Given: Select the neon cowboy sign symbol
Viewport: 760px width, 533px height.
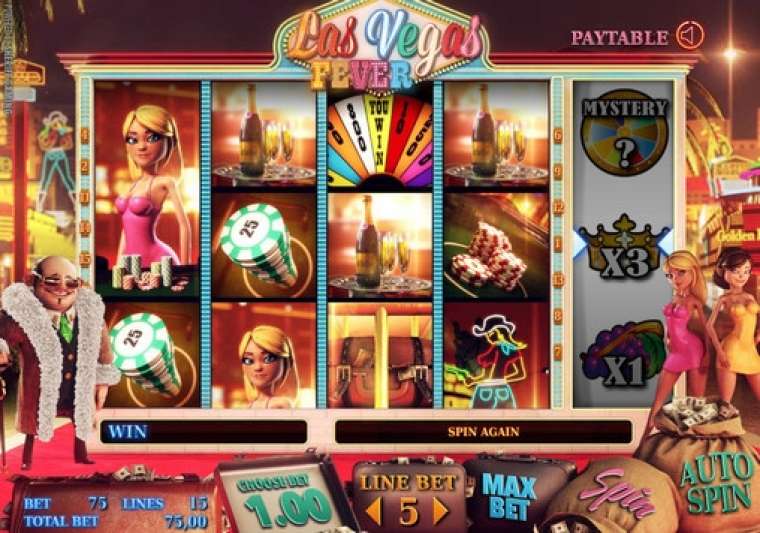Looking at the screenshot, I should point(496,355).
